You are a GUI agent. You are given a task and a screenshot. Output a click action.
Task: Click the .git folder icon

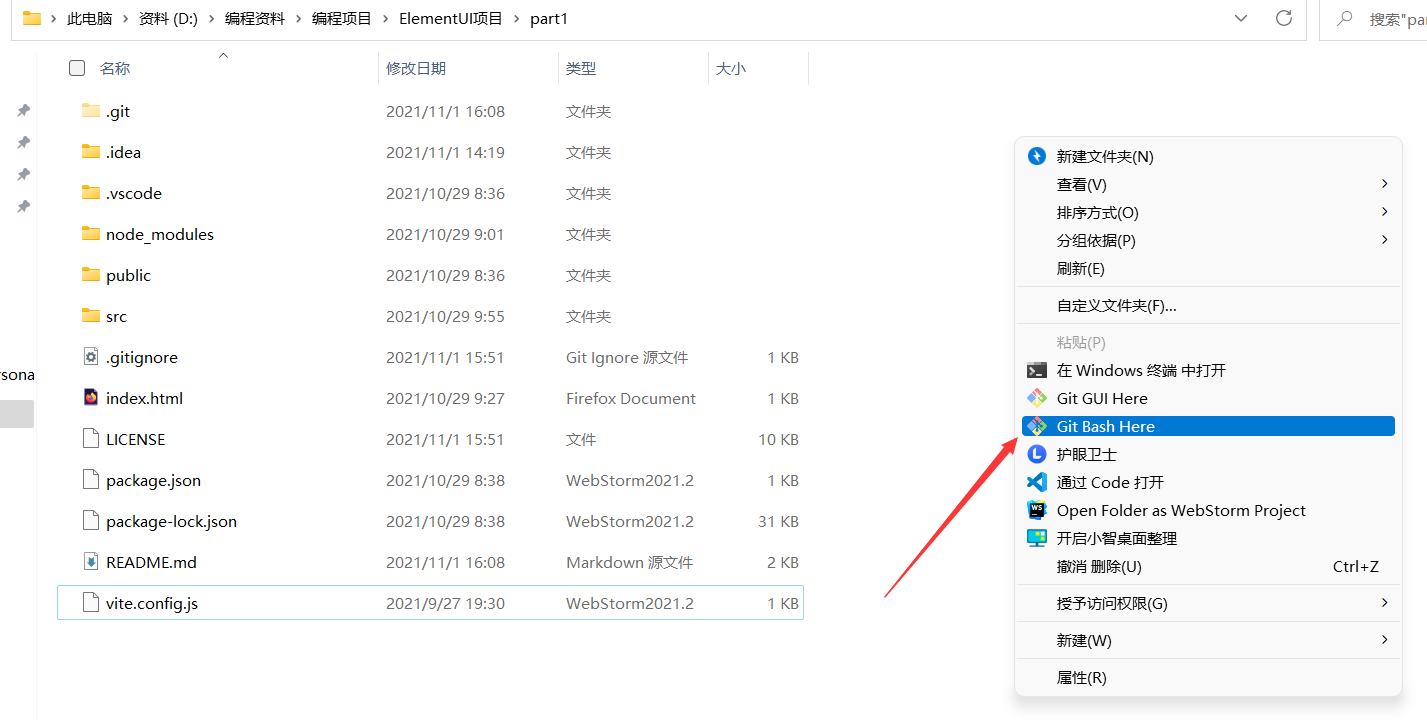(x=91, y=111)
